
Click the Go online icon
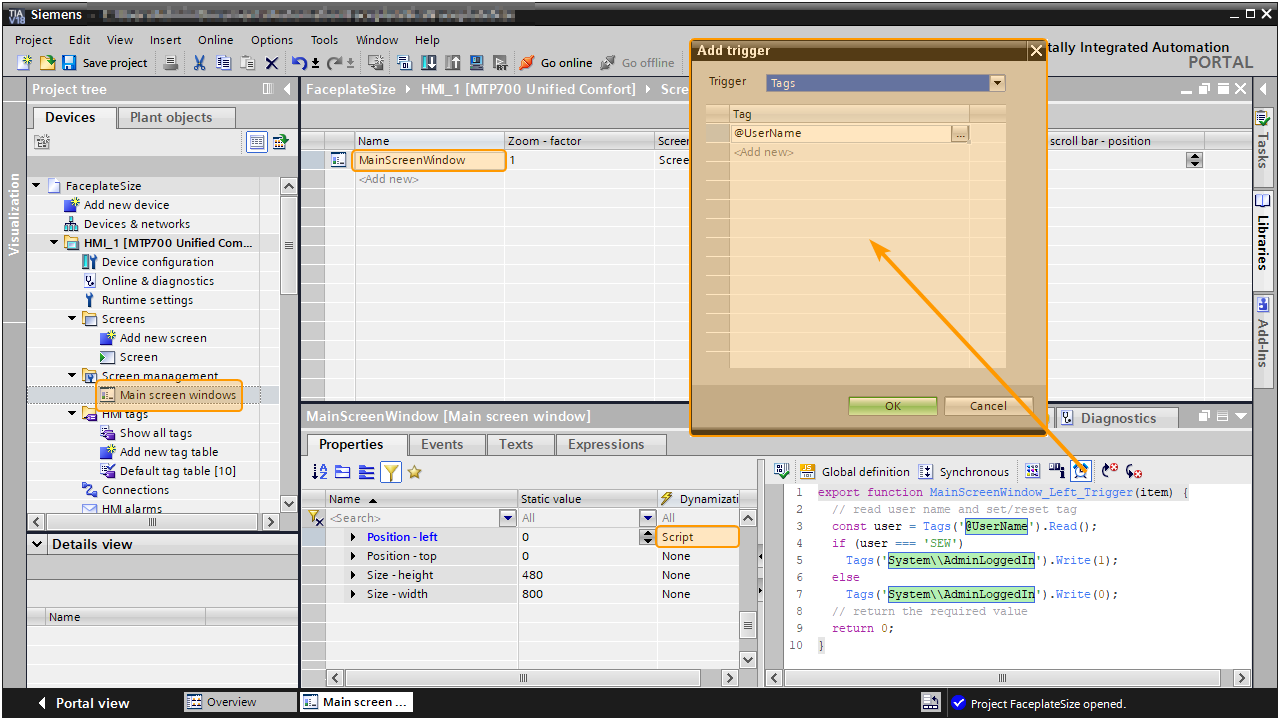pos(527,63)
